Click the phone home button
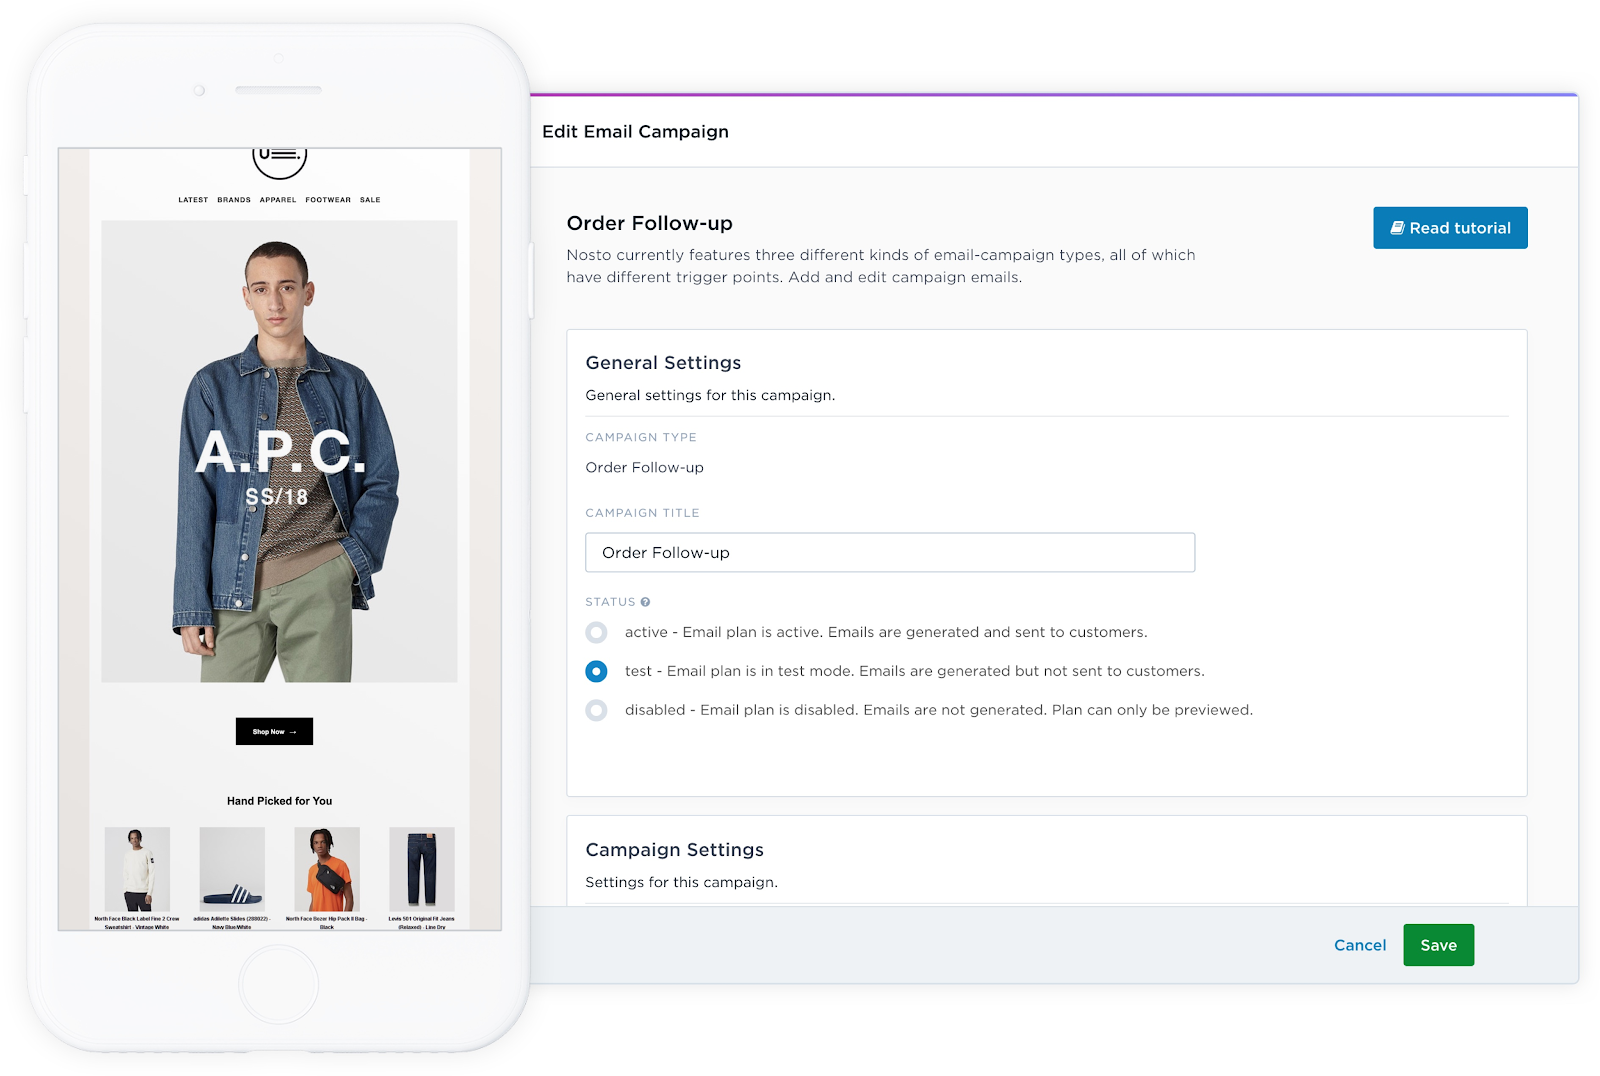 (279, 984)
